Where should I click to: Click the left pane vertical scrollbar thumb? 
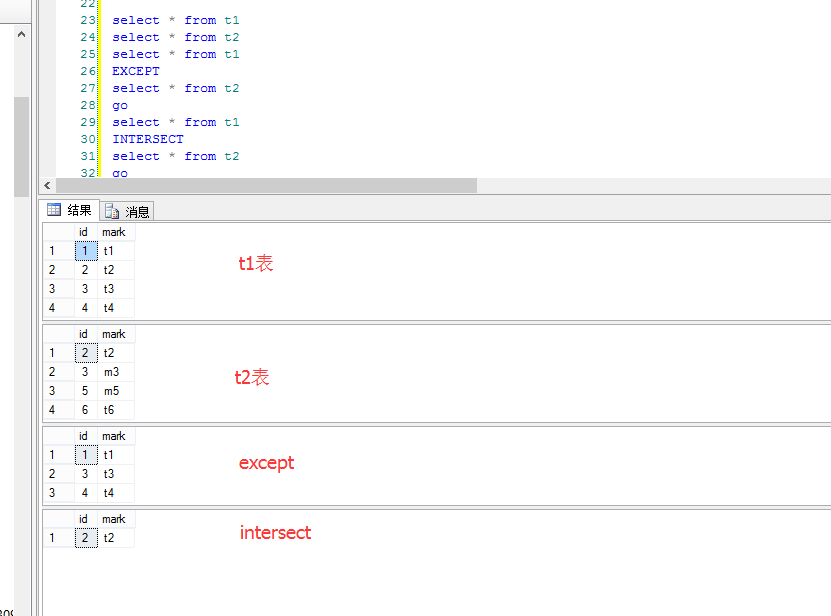coord(21,147)
